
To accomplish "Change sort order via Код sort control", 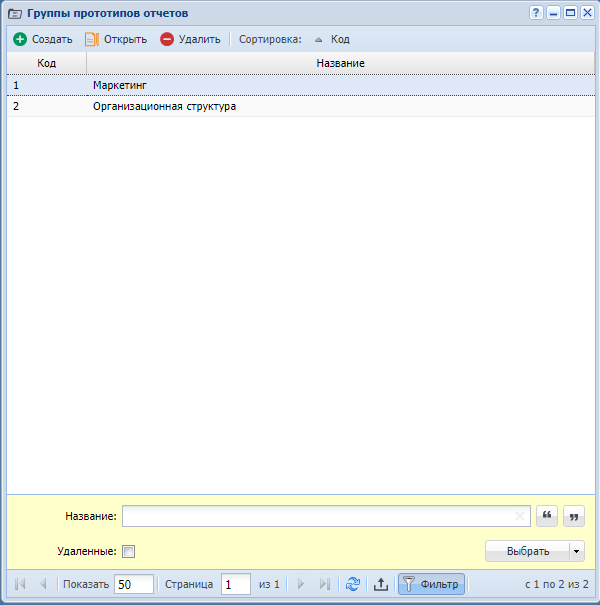I will (332, 39).
